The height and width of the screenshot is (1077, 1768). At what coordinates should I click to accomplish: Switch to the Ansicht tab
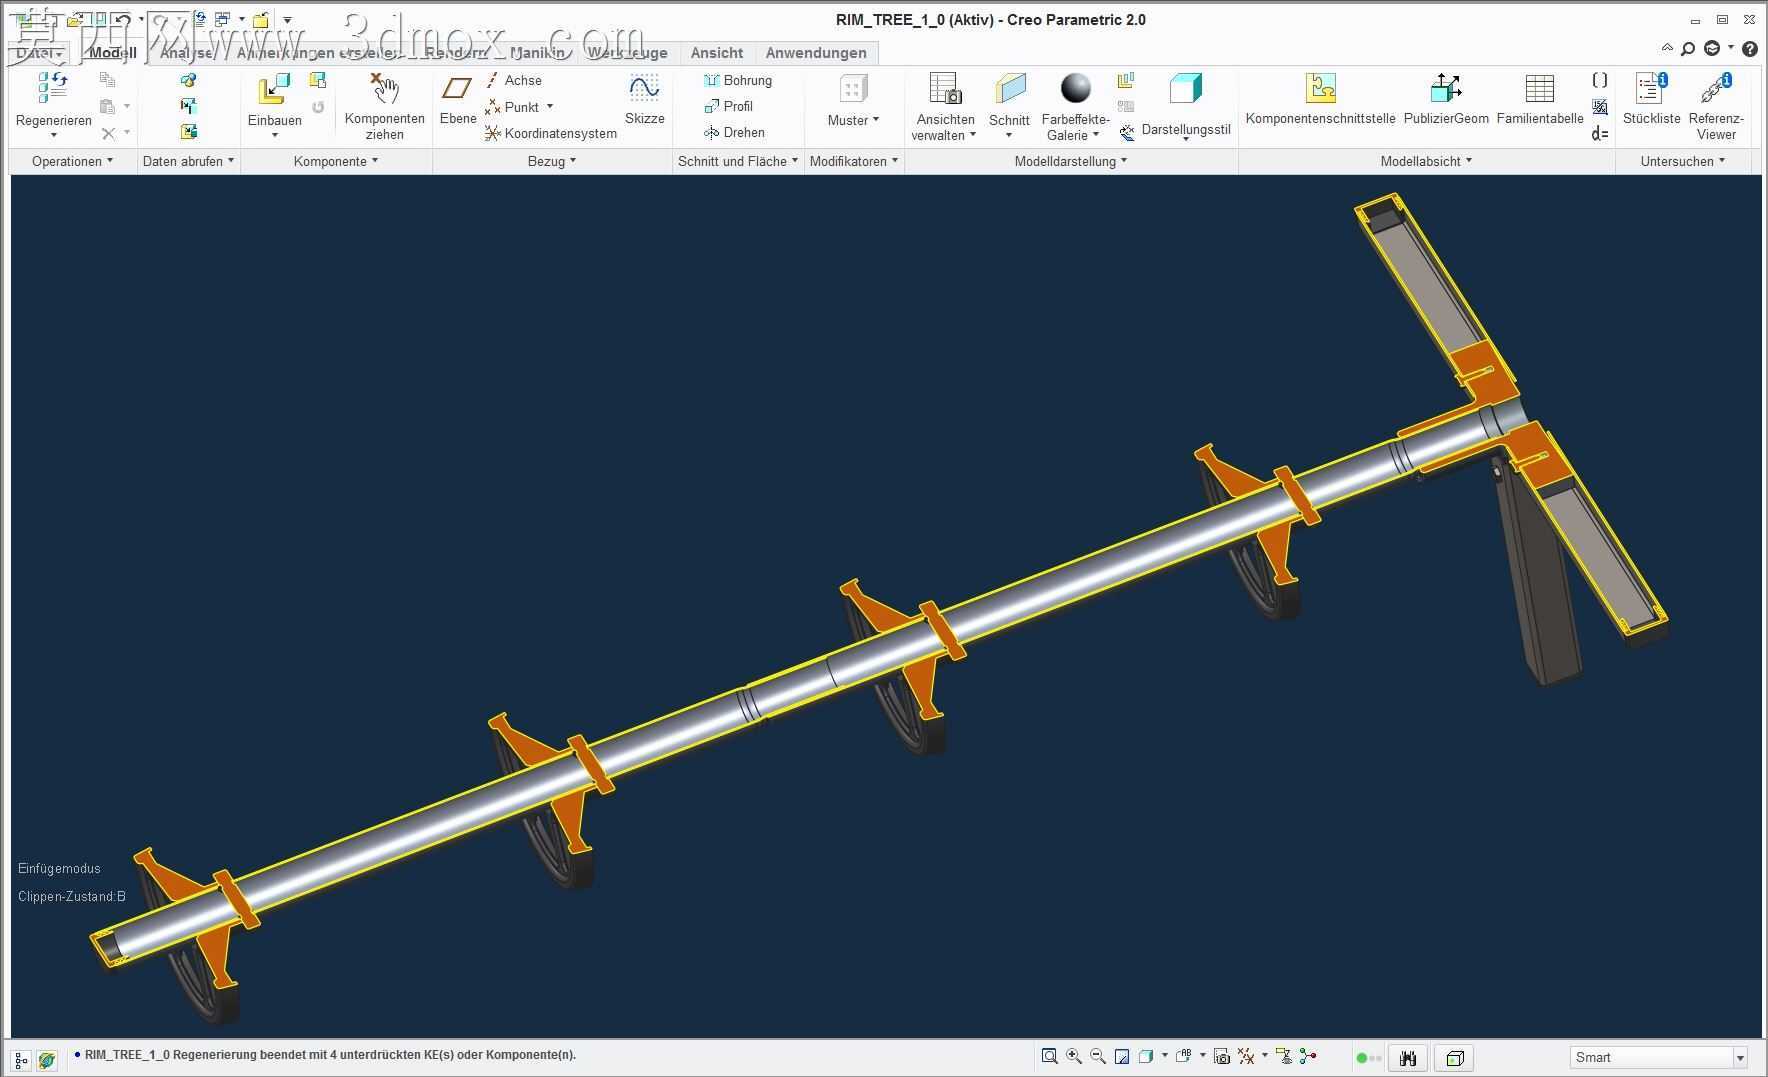pos(717,53)
